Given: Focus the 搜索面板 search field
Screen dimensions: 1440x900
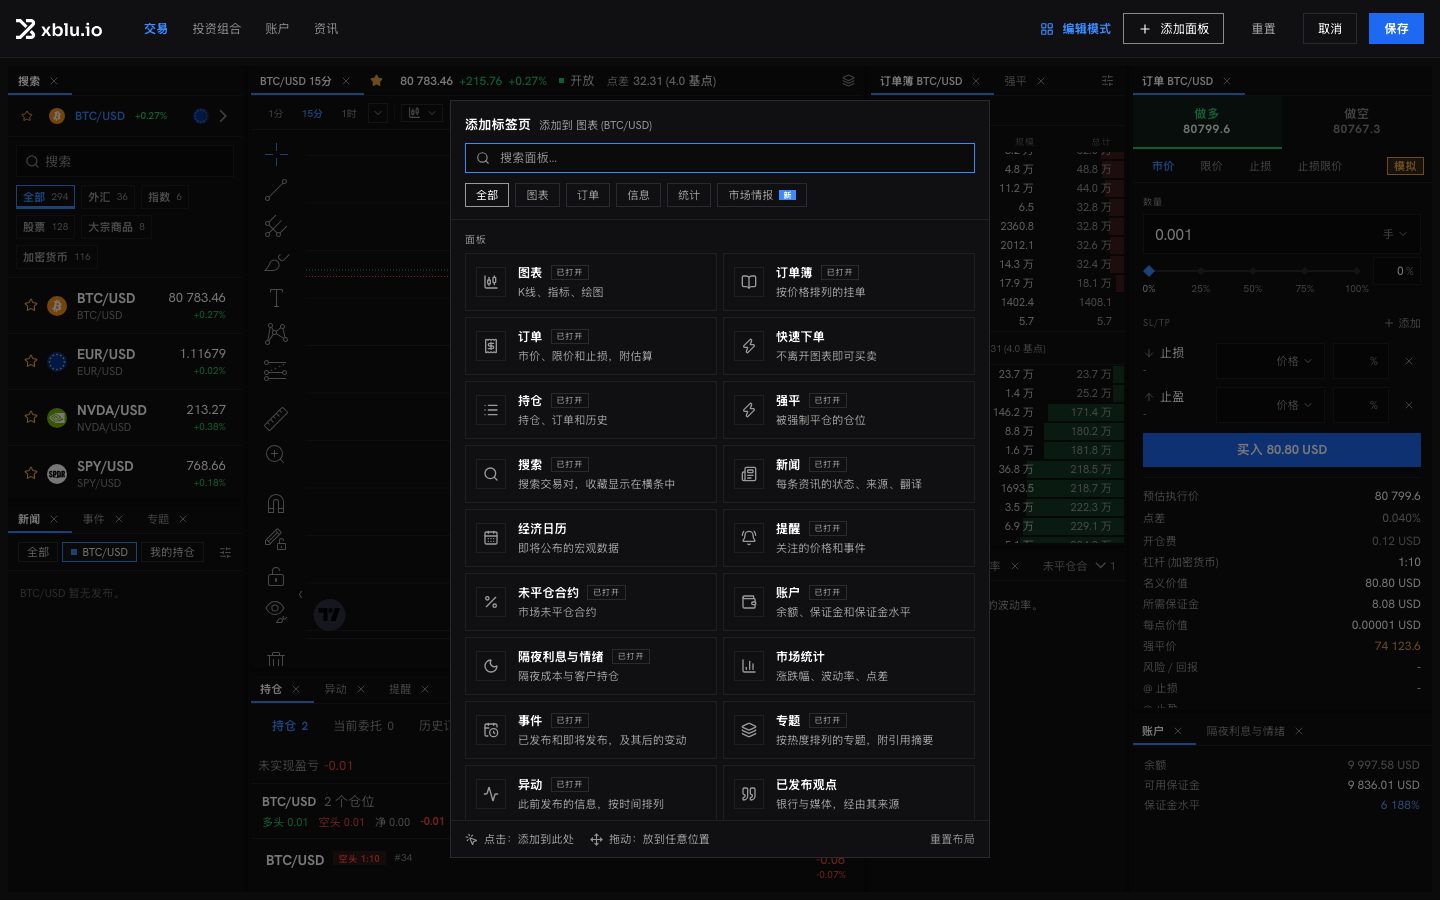Looking at the screenshot, I should tap(720, 158).
